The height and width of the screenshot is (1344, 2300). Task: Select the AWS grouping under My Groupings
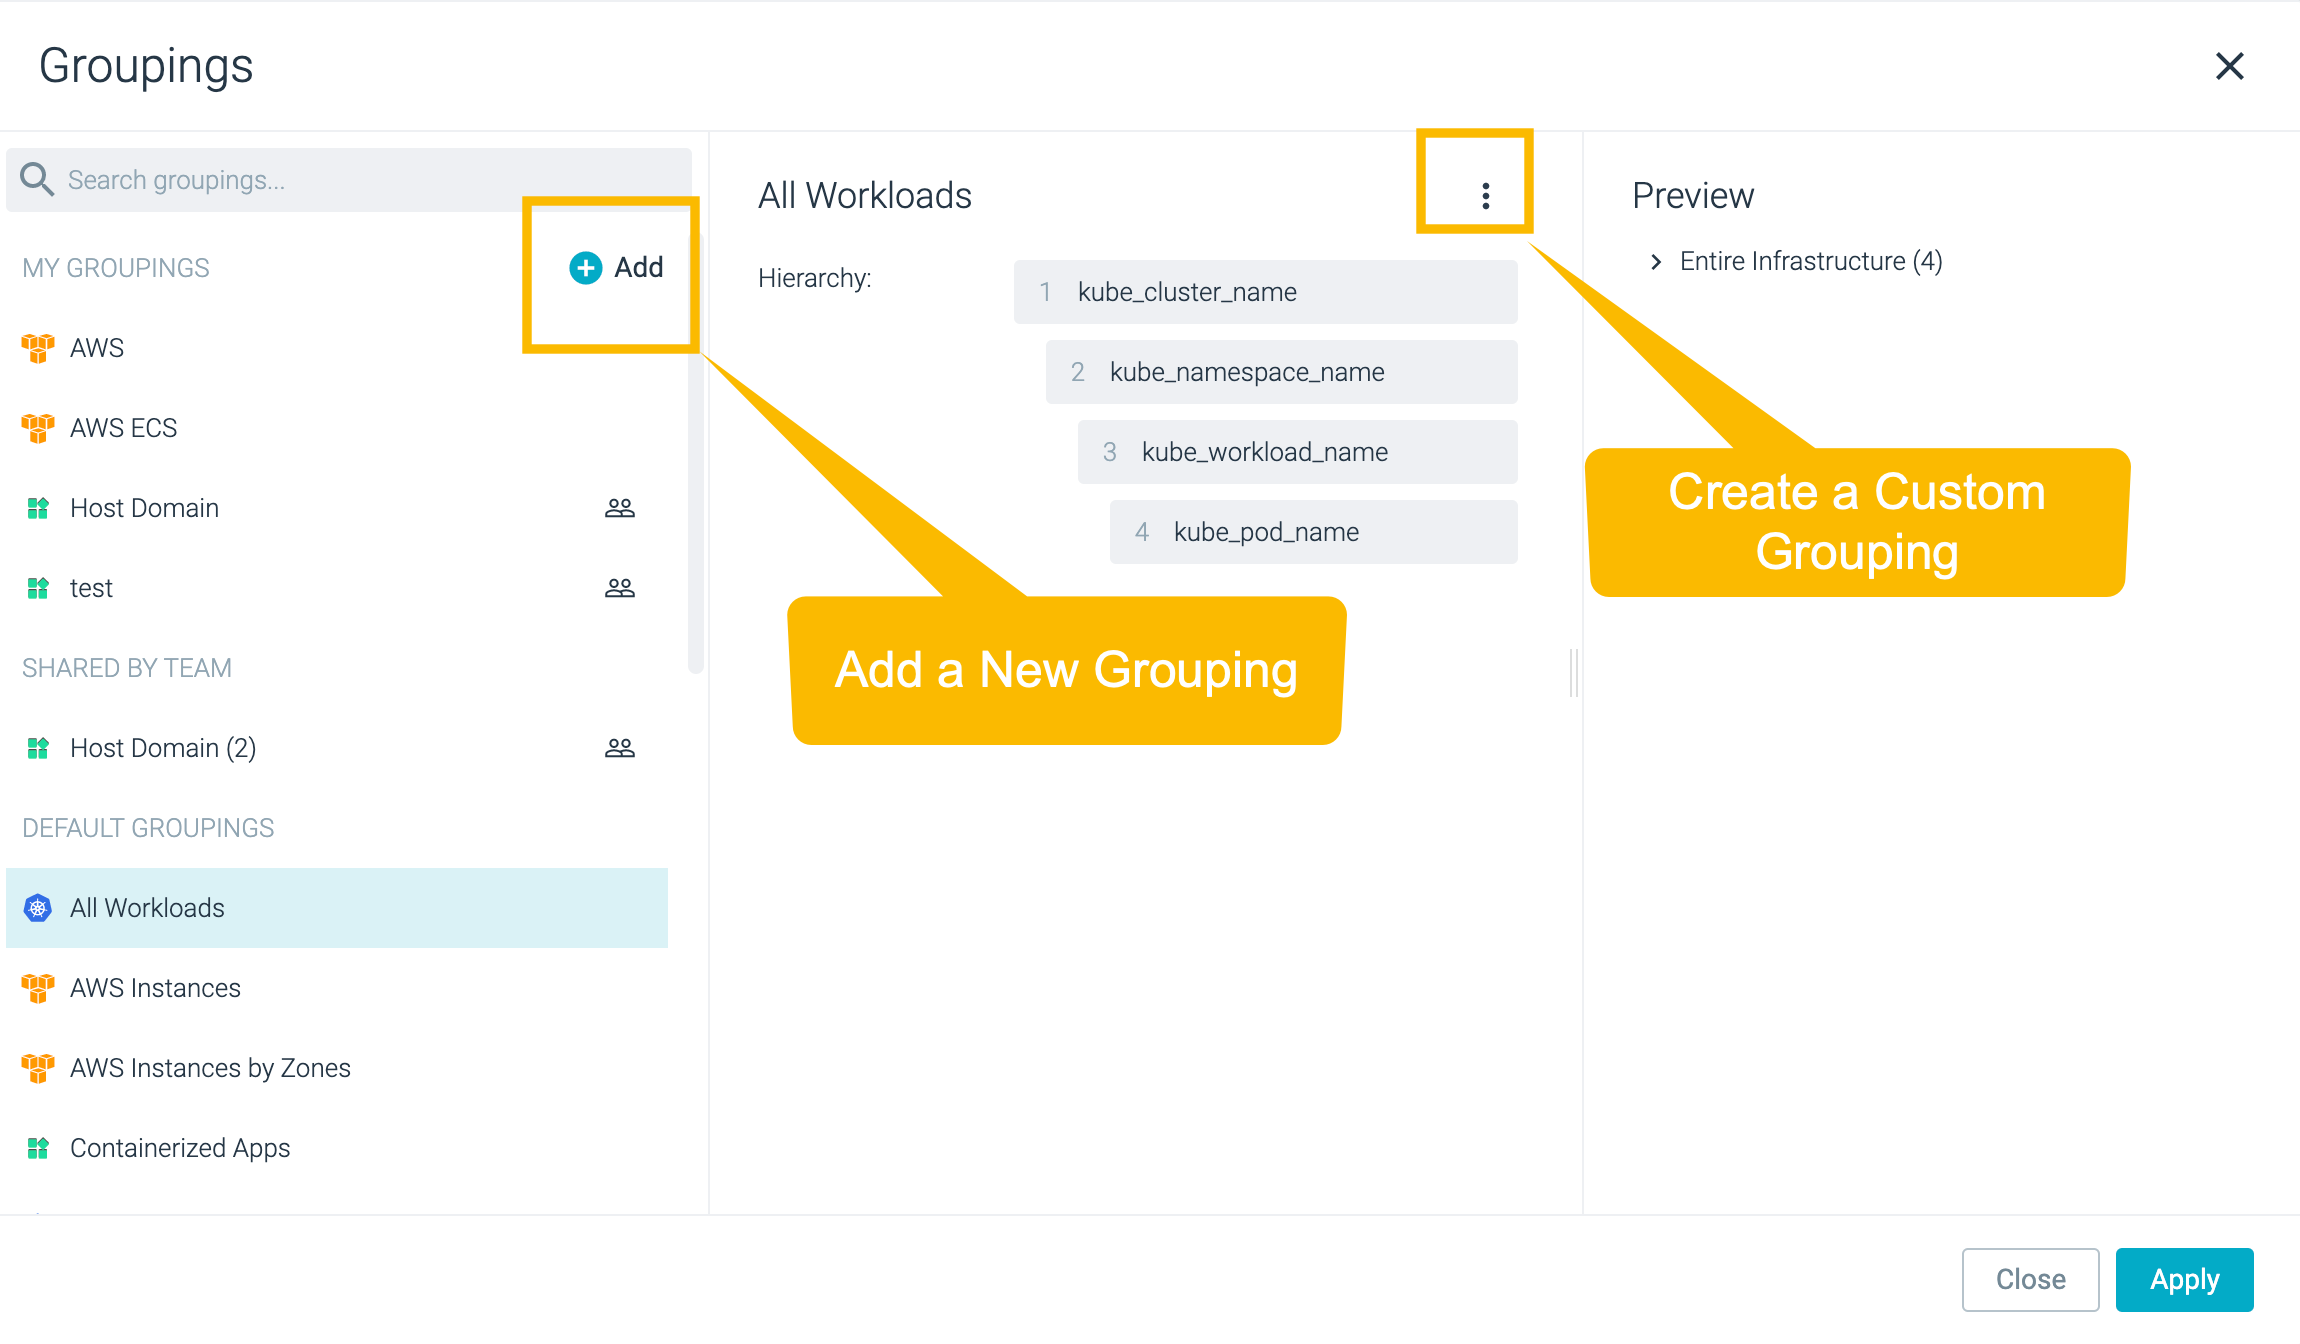click(x=336, y=348)
